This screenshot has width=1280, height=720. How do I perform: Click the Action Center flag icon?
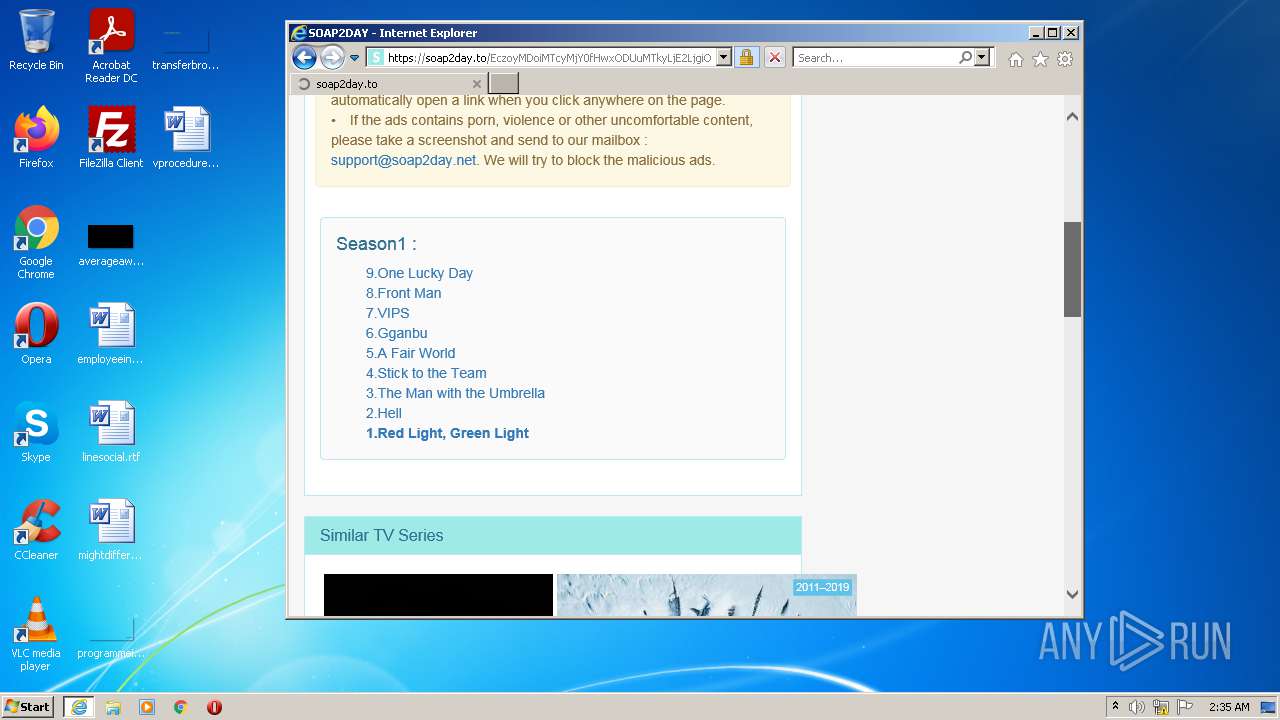1184,707
